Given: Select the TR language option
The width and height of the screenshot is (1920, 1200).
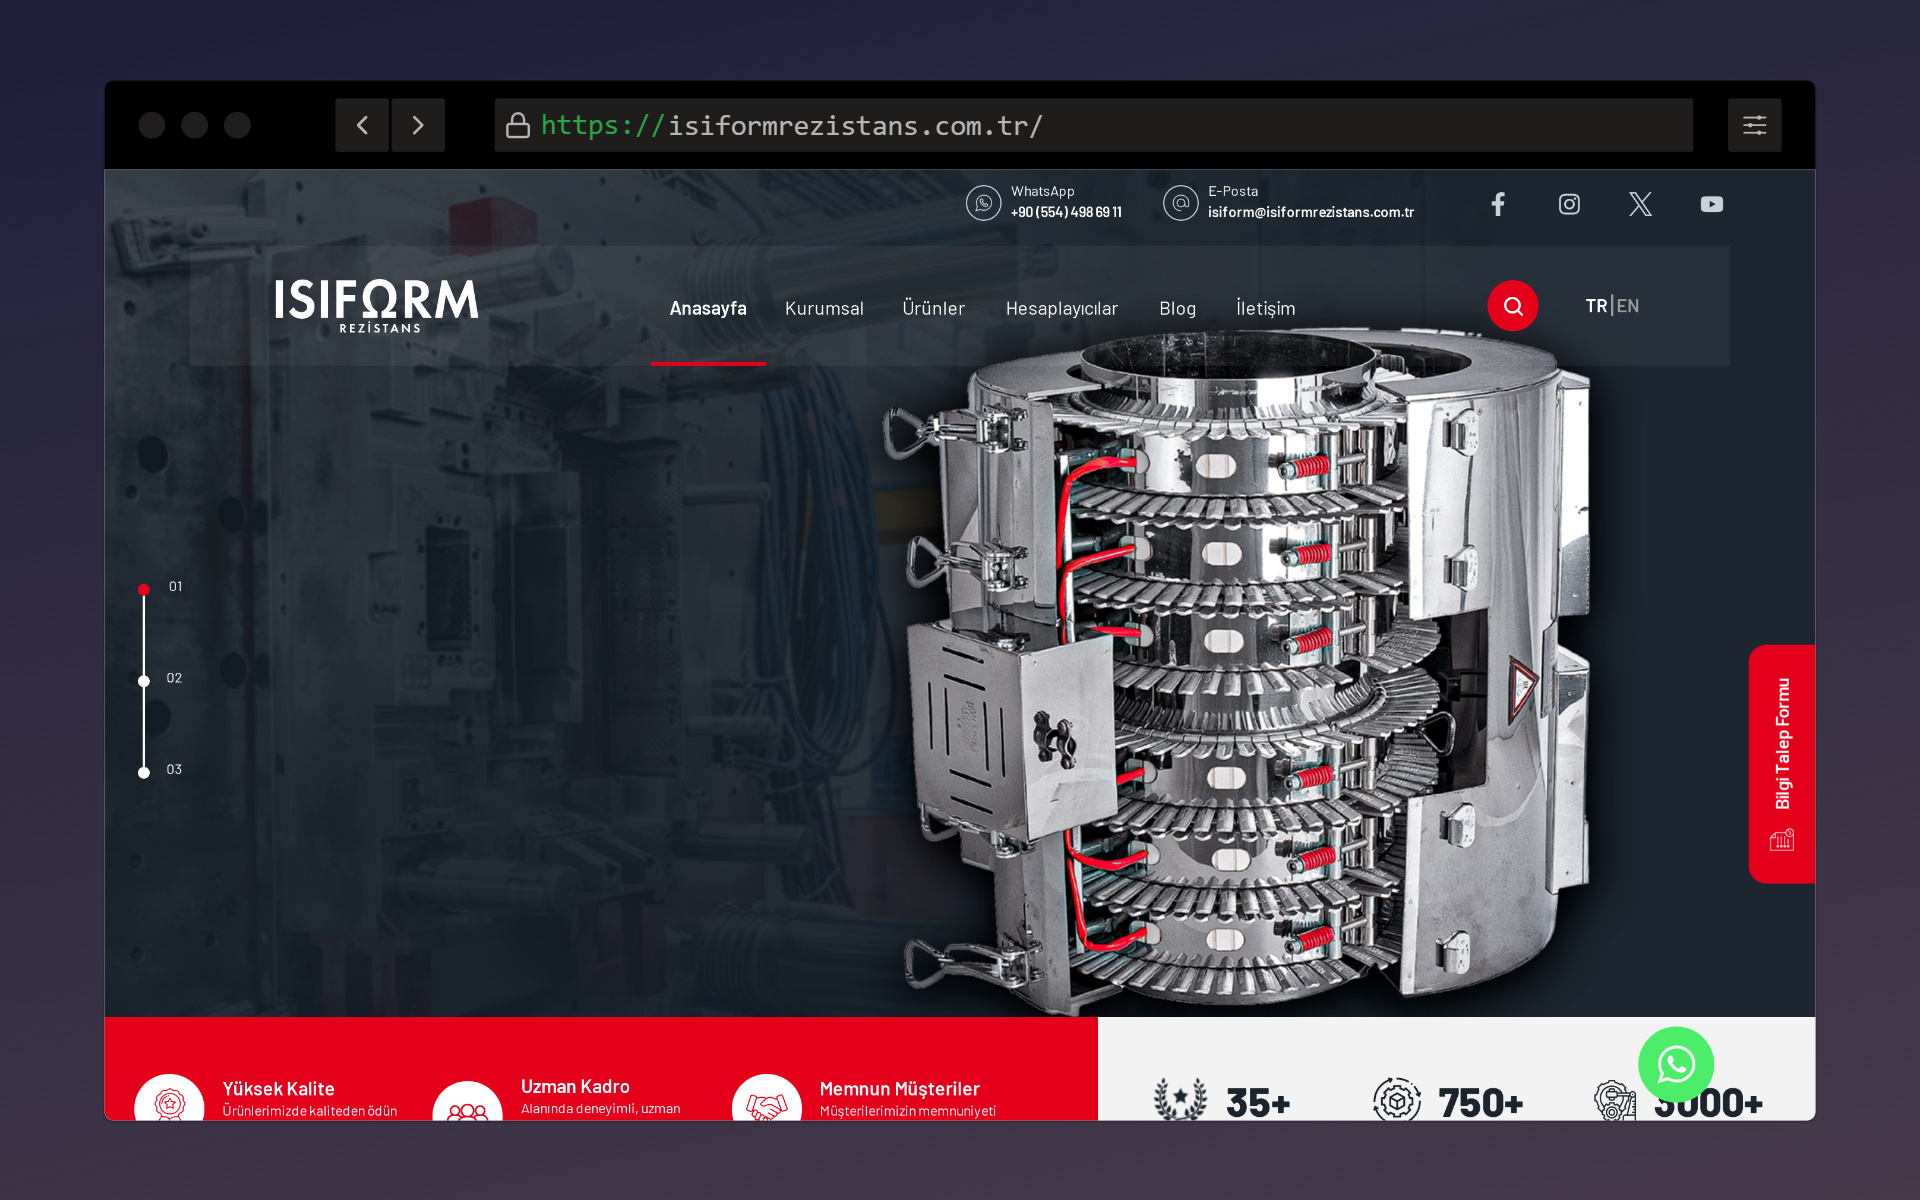Looking at the screenshot, I should click(1595, 306).
